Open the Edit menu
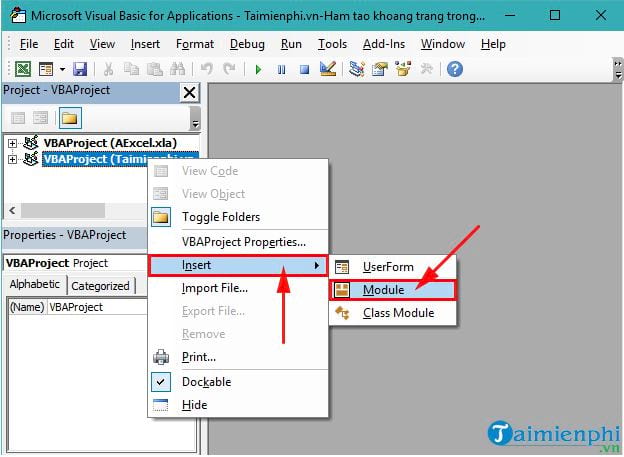The height and width of the screenshot is (457, 624). [x=64, y=44]
